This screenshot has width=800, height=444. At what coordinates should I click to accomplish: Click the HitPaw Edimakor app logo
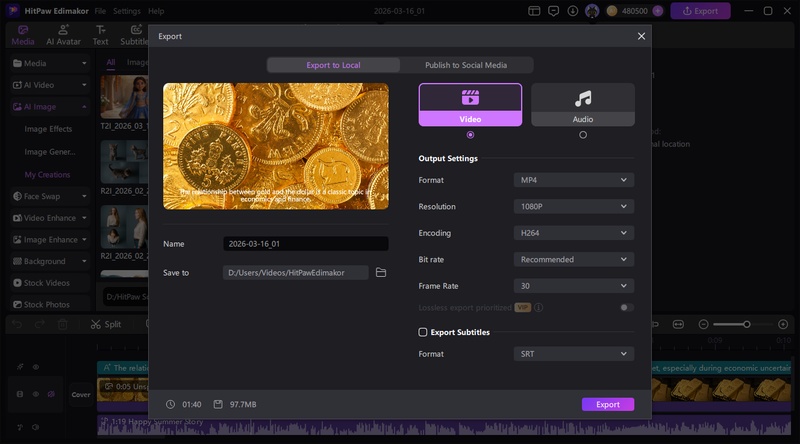[13, 11]
